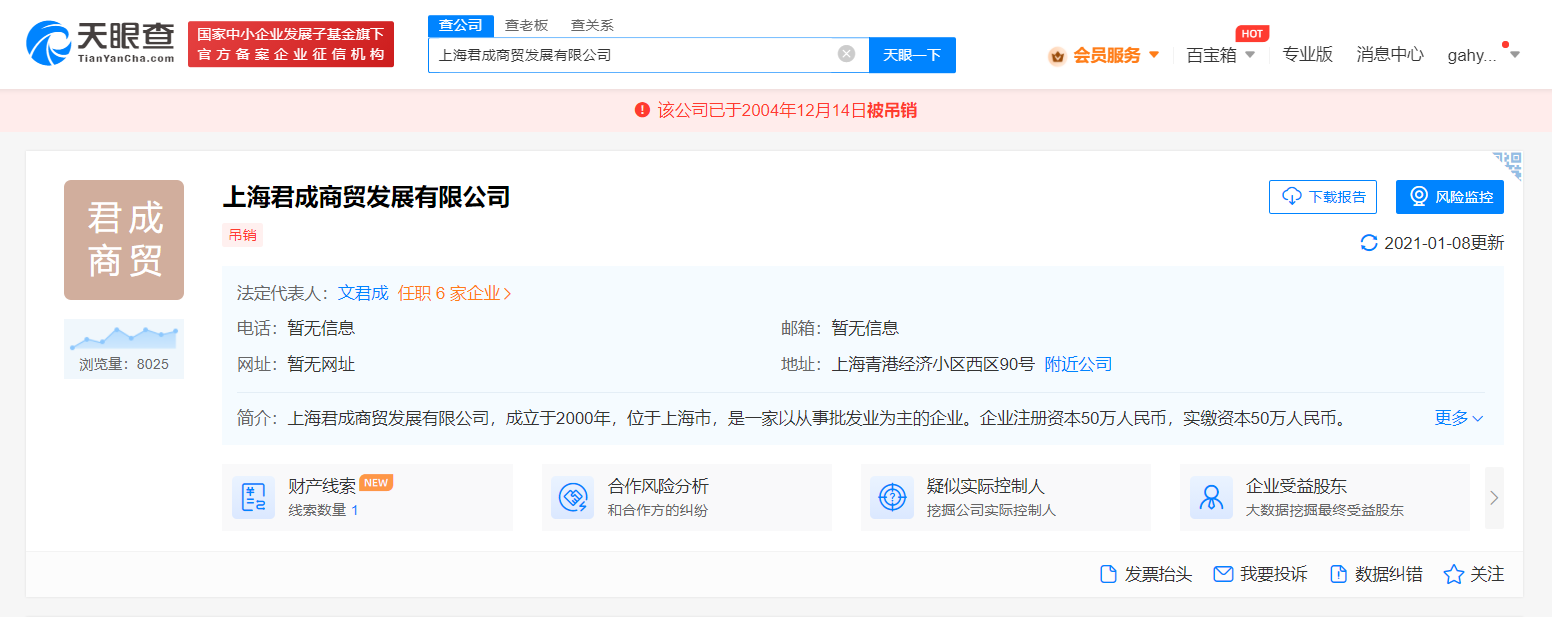The width and height of the screenshot is (1552, 617).
Task: Click the 我要投诉 envelope icon
Action: (x=1222, y=573)
